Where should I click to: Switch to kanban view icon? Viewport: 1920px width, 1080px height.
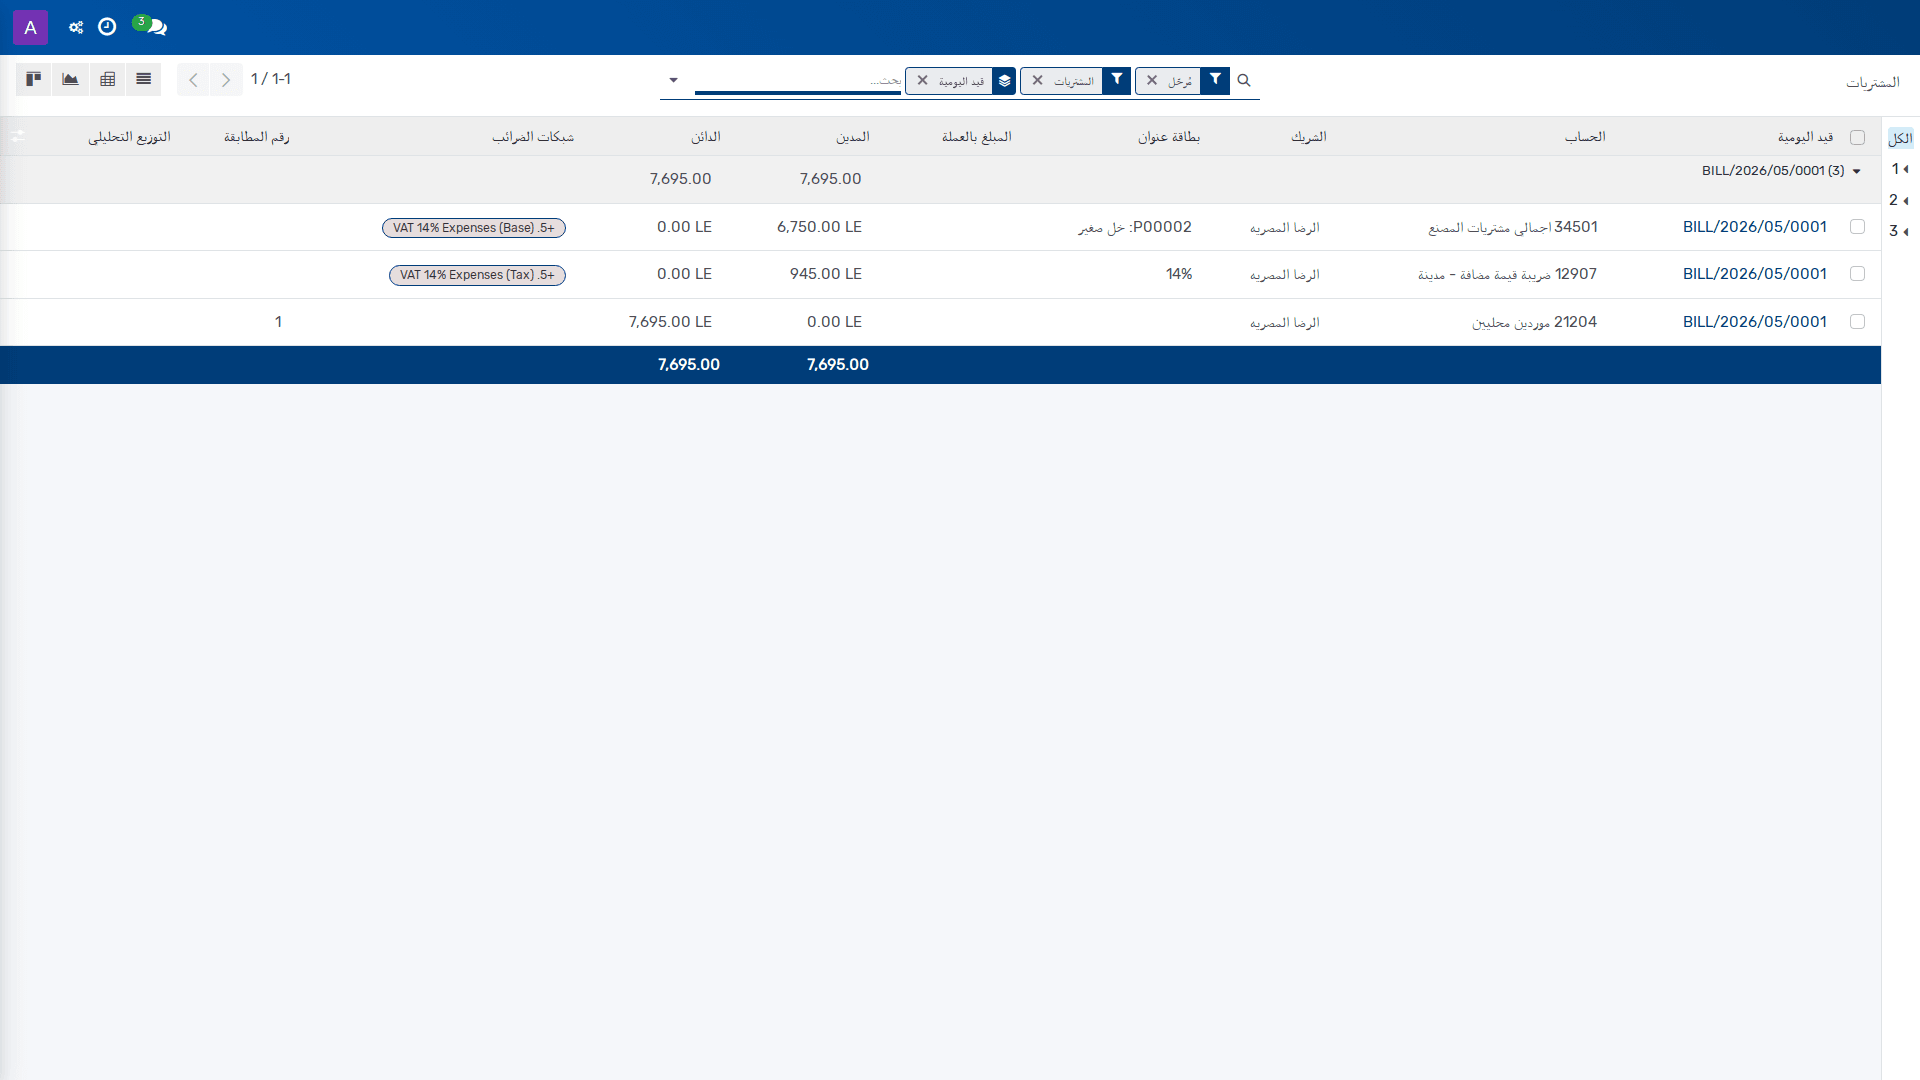tap(33, 79)
